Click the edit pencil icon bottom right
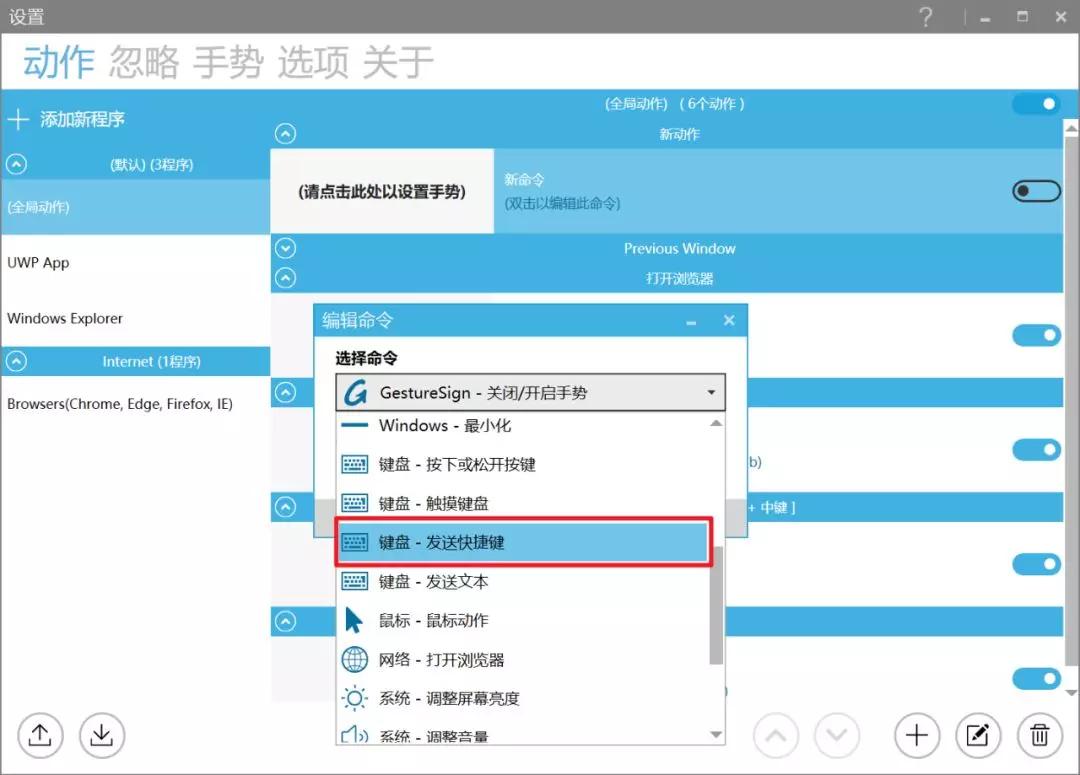1080x775 pixels. (x=978, y=735)
